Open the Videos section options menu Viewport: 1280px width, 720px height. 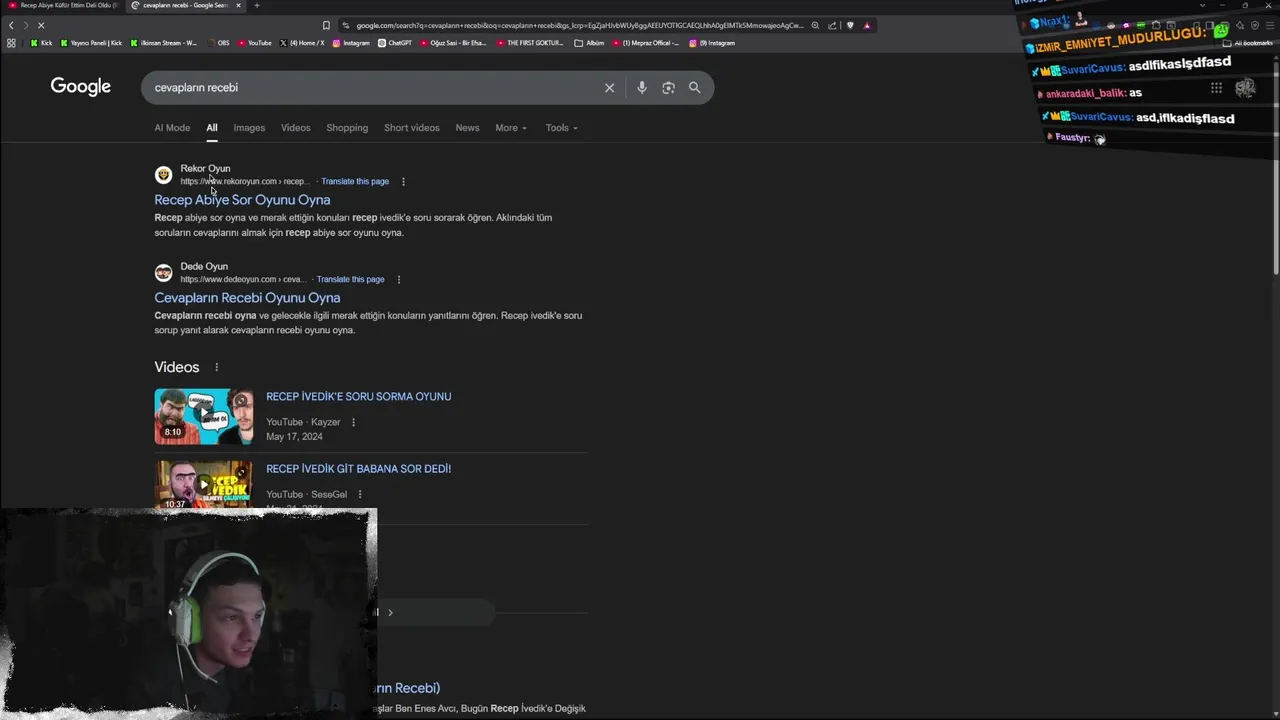216,368
